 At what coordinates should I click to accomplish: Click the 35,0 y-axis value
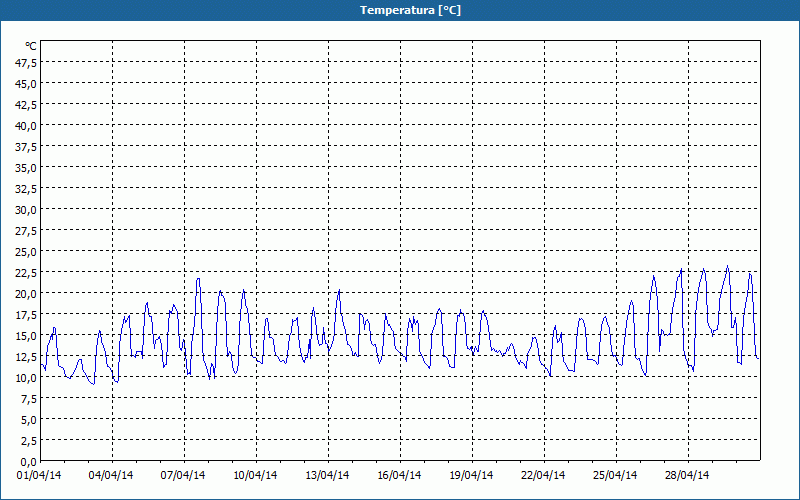click(27, 168)
